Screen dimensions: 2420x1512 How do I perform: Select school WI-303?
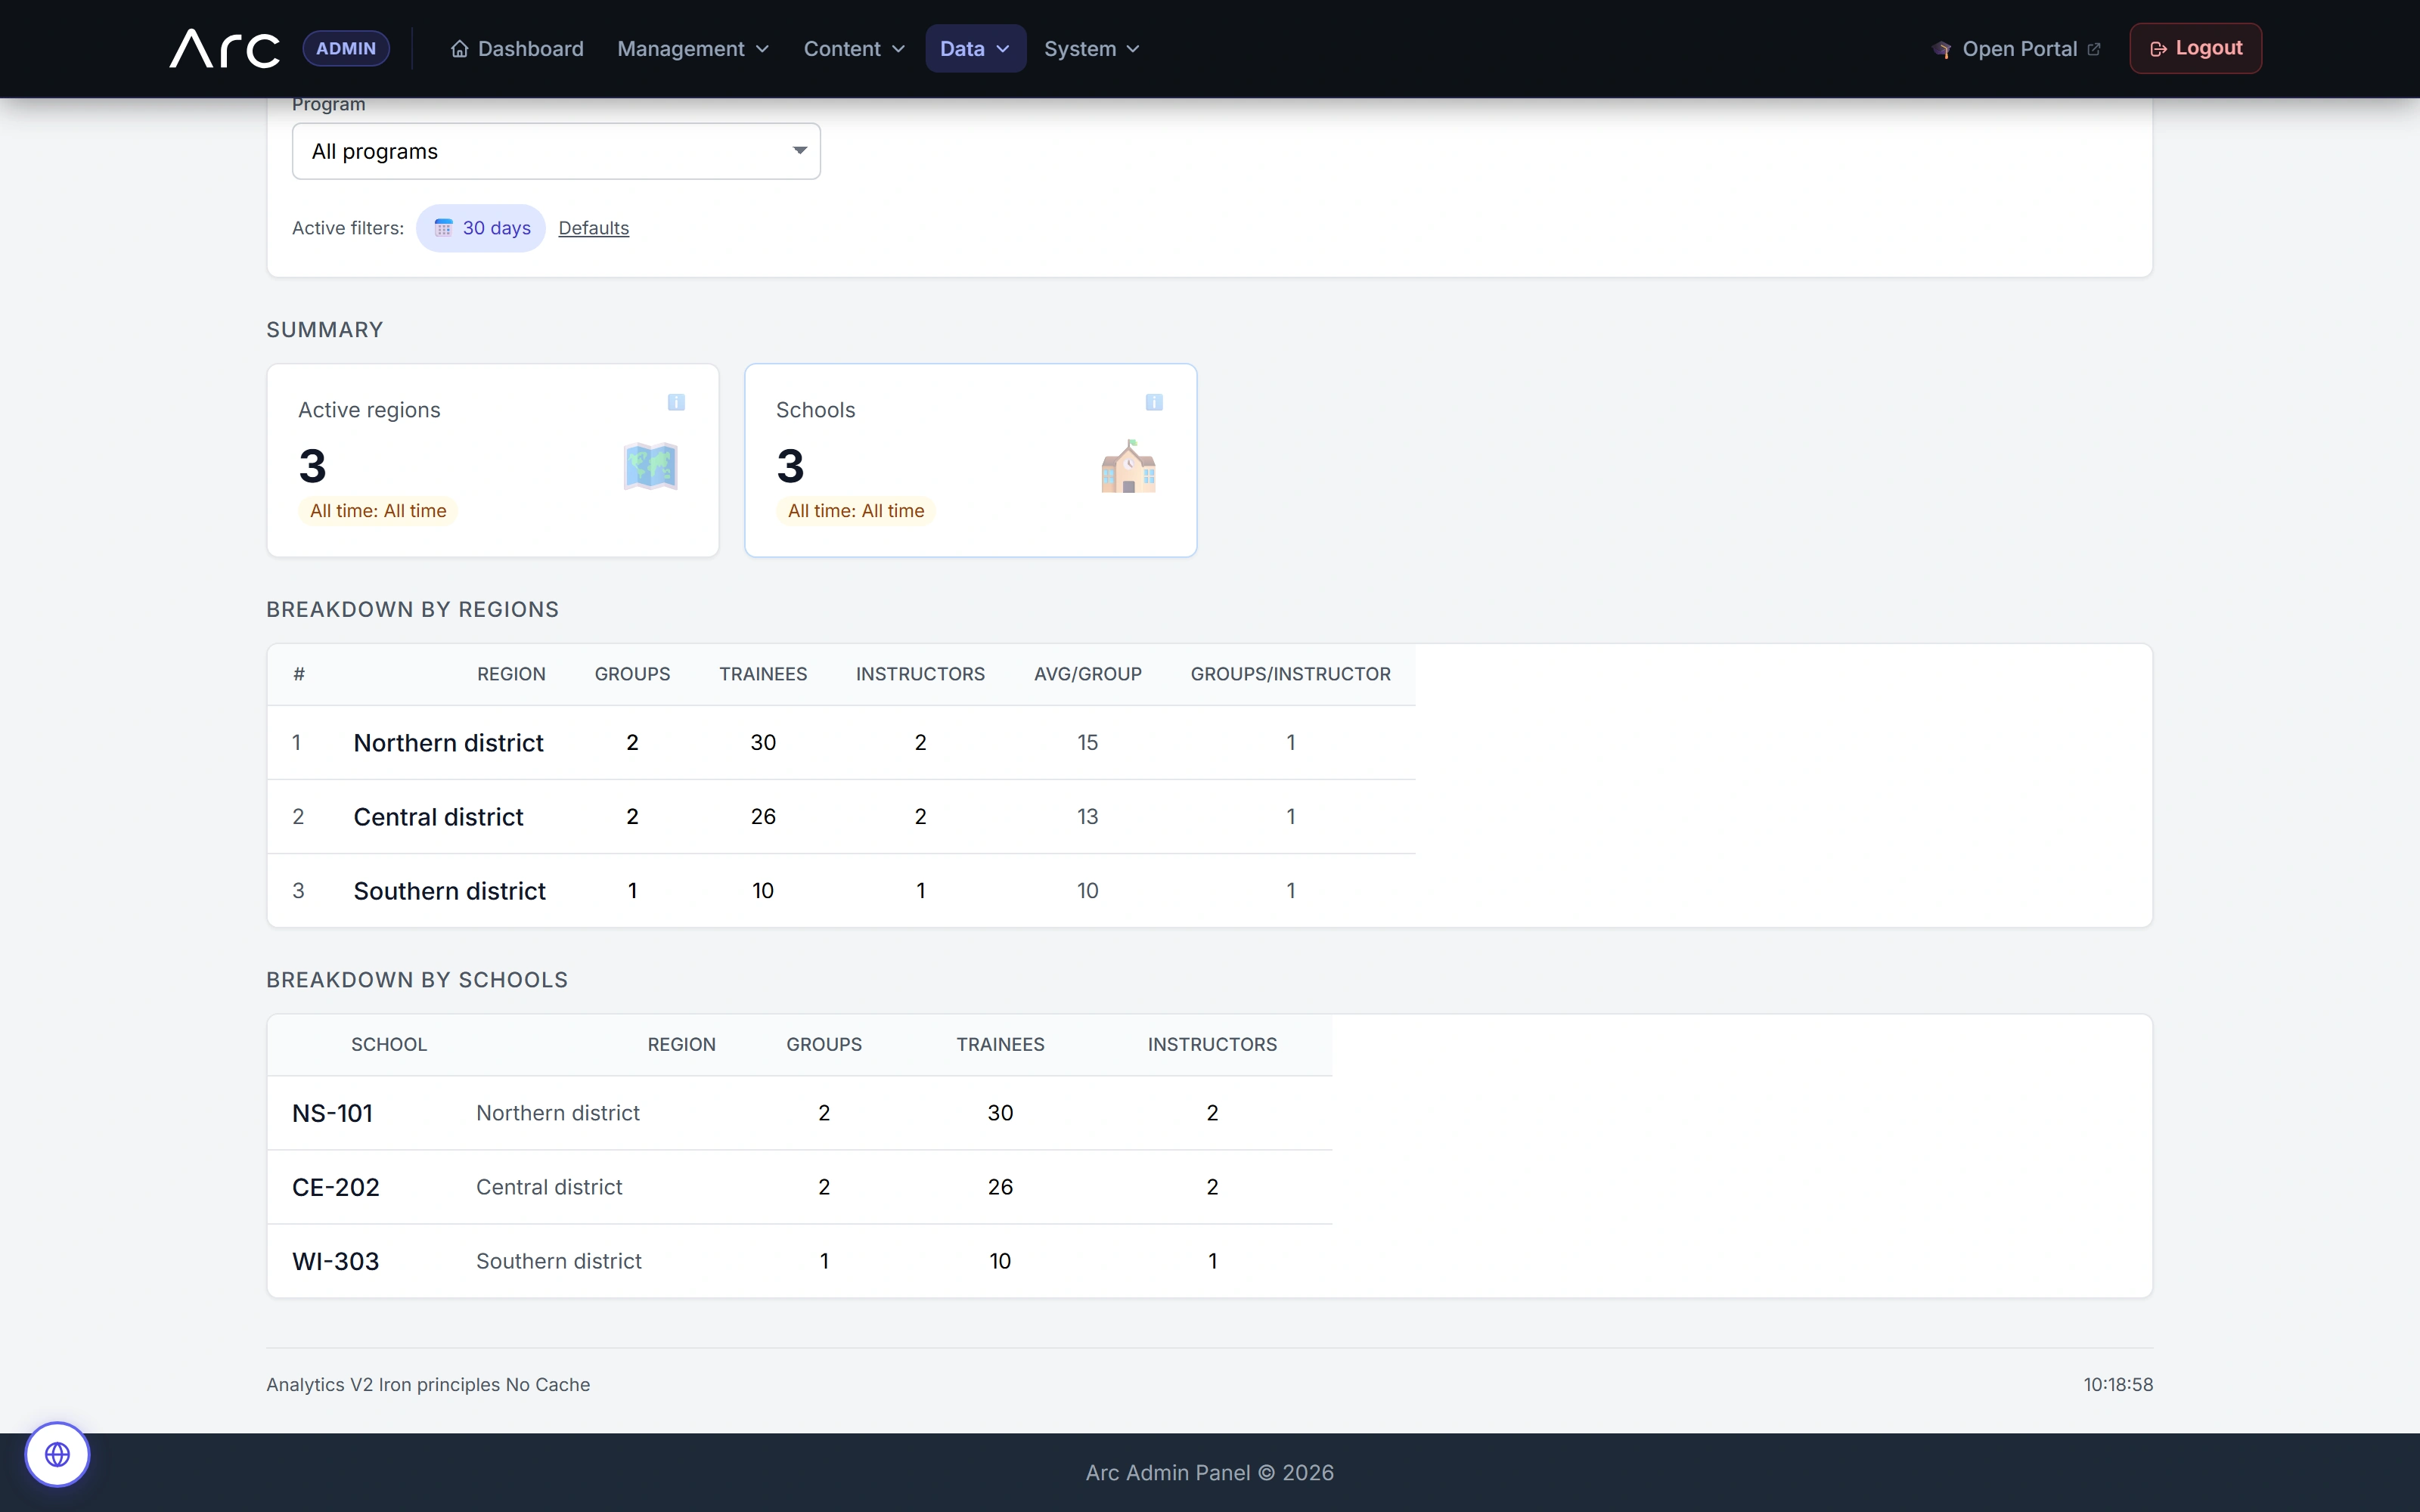[336, 1261]
